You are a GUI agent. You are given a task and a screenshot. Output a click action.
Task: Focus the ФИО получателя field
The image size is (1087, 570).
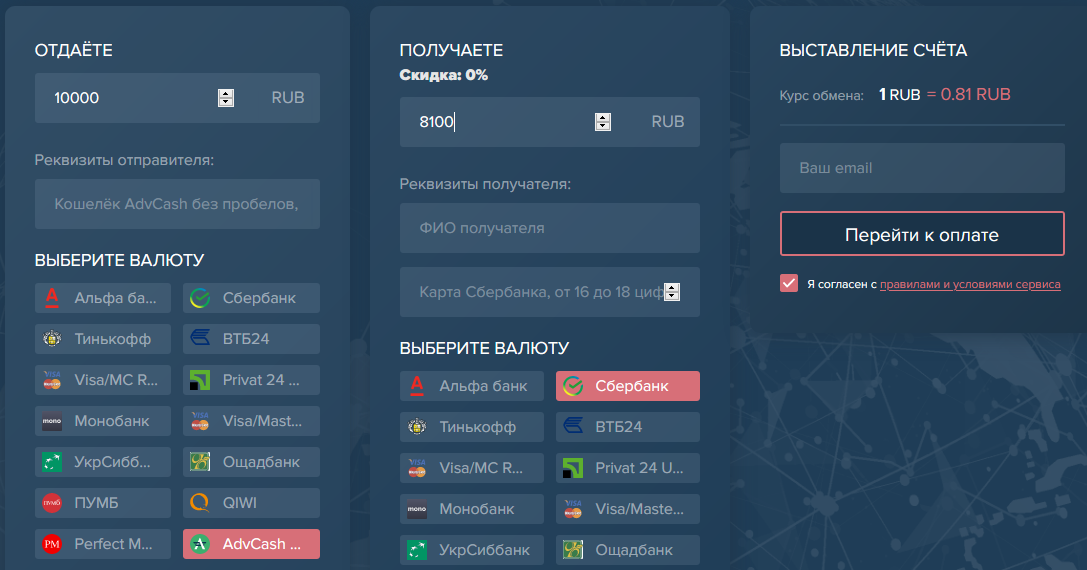coord(549,228)
